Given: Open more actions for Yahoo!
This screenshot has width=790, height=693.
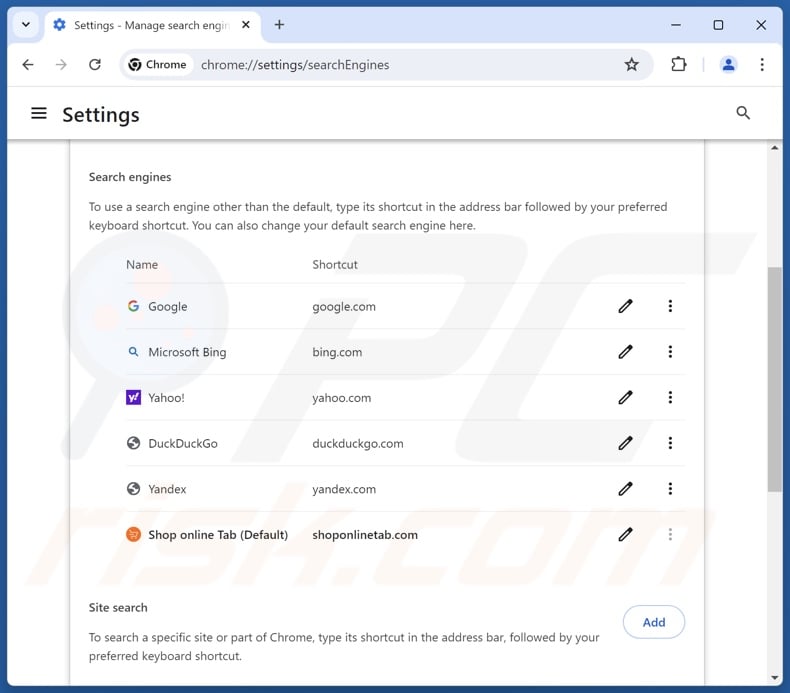Looking at the screenshot, I should [x=670, y=397].
